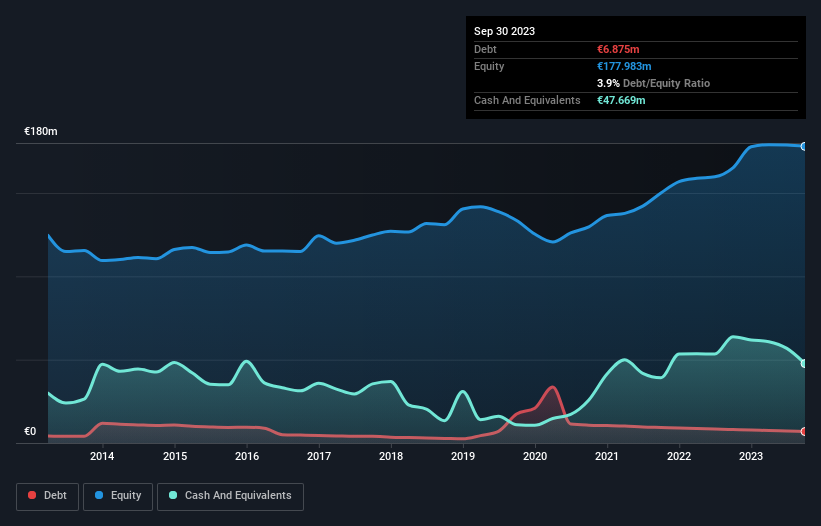Screen dimensions: 821x526
Task: Click the teal Cash legend dot
Action: click(173, 495)
